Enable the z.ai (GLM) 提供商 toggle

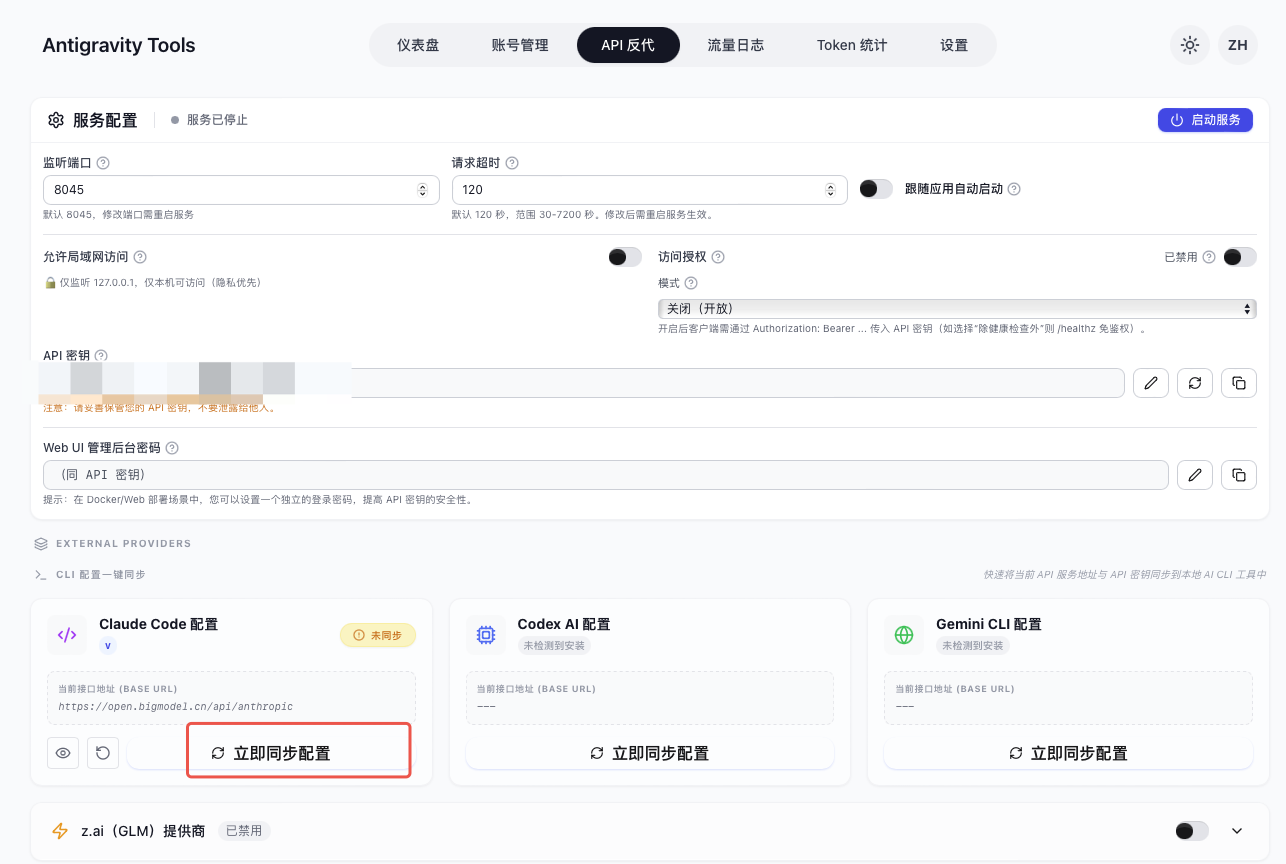click(x=1191, y=831)
